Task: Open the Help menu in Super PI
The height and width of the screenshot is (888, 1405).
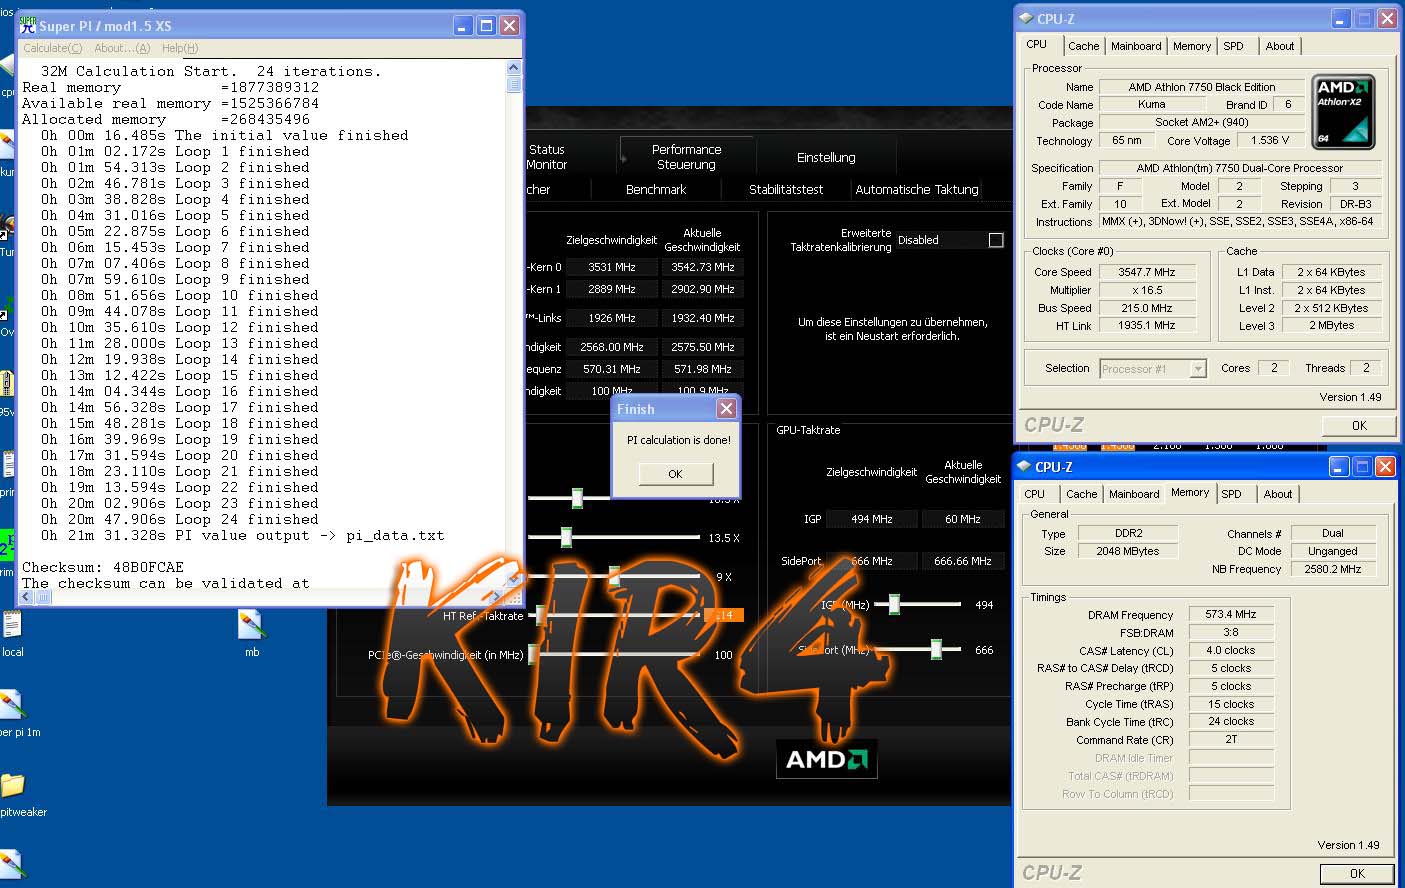Action: point(180,48)
